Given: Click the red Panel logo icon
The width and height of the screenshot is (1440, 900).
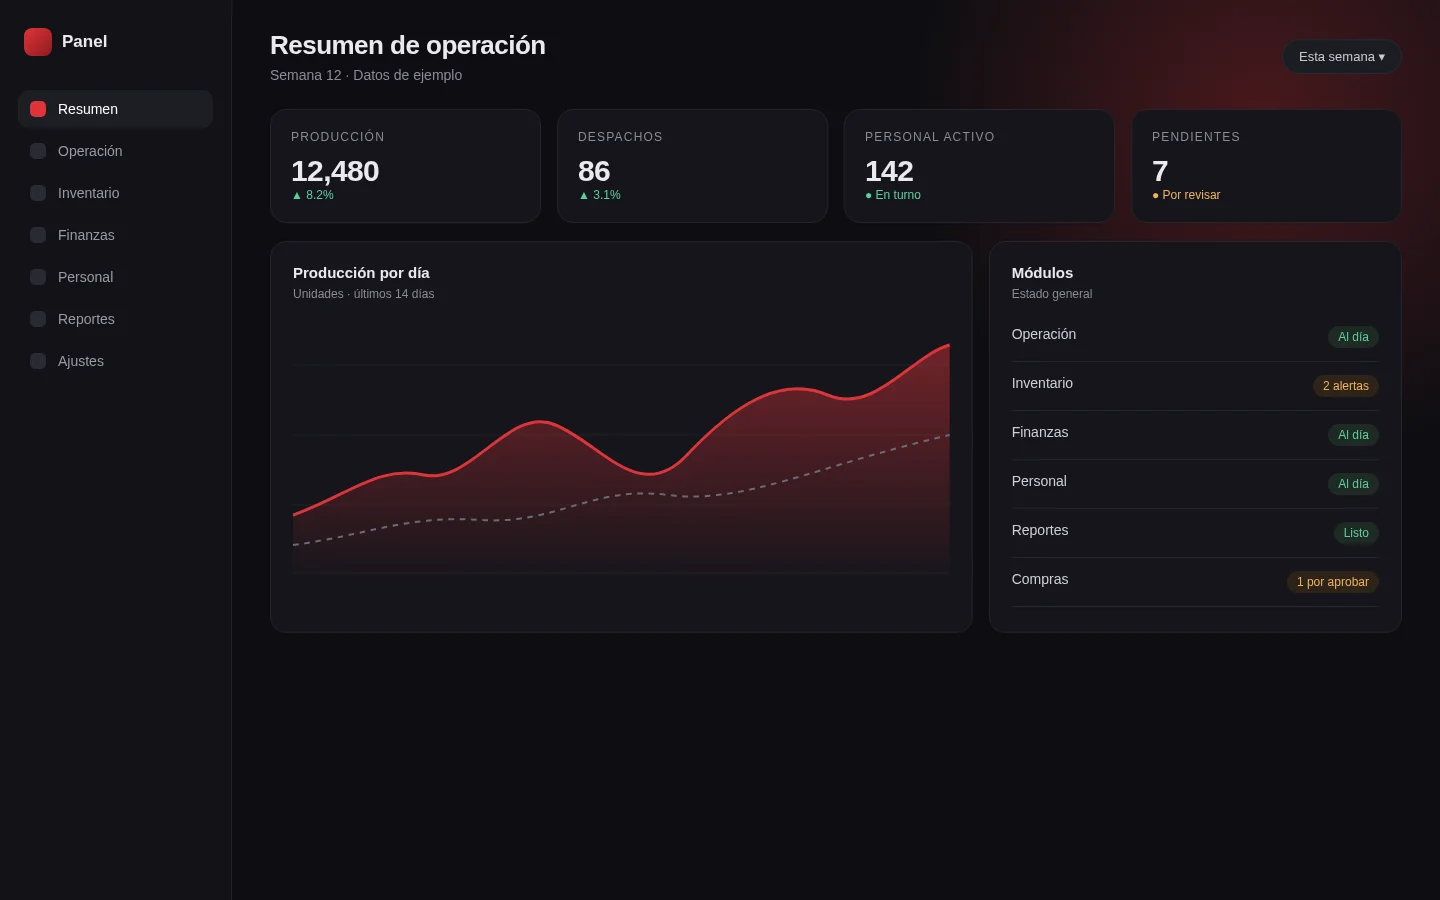Looking at the screenshot, I should 38,42.
